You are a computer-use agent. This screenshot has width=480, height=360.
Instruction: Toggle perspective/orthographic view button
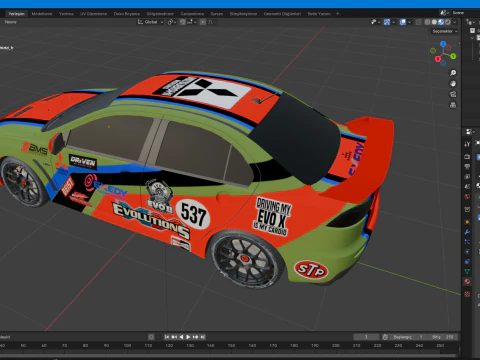coord(453,105)
